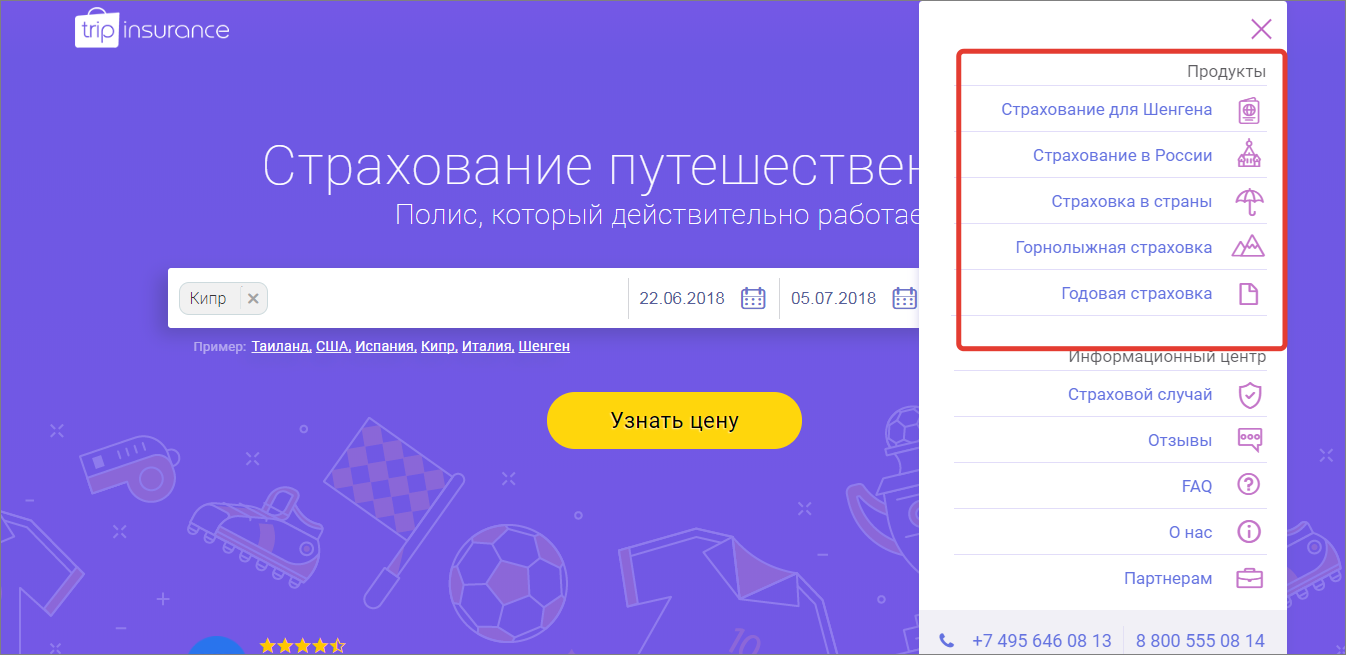Select Горнолыжная страховка menu item

tap(1113, 247)
